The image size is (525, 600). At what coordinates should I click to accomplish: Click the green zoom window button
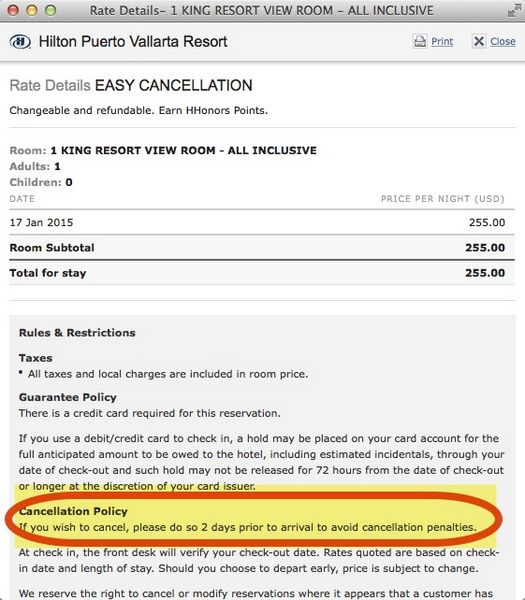click(x=51, y=10)
